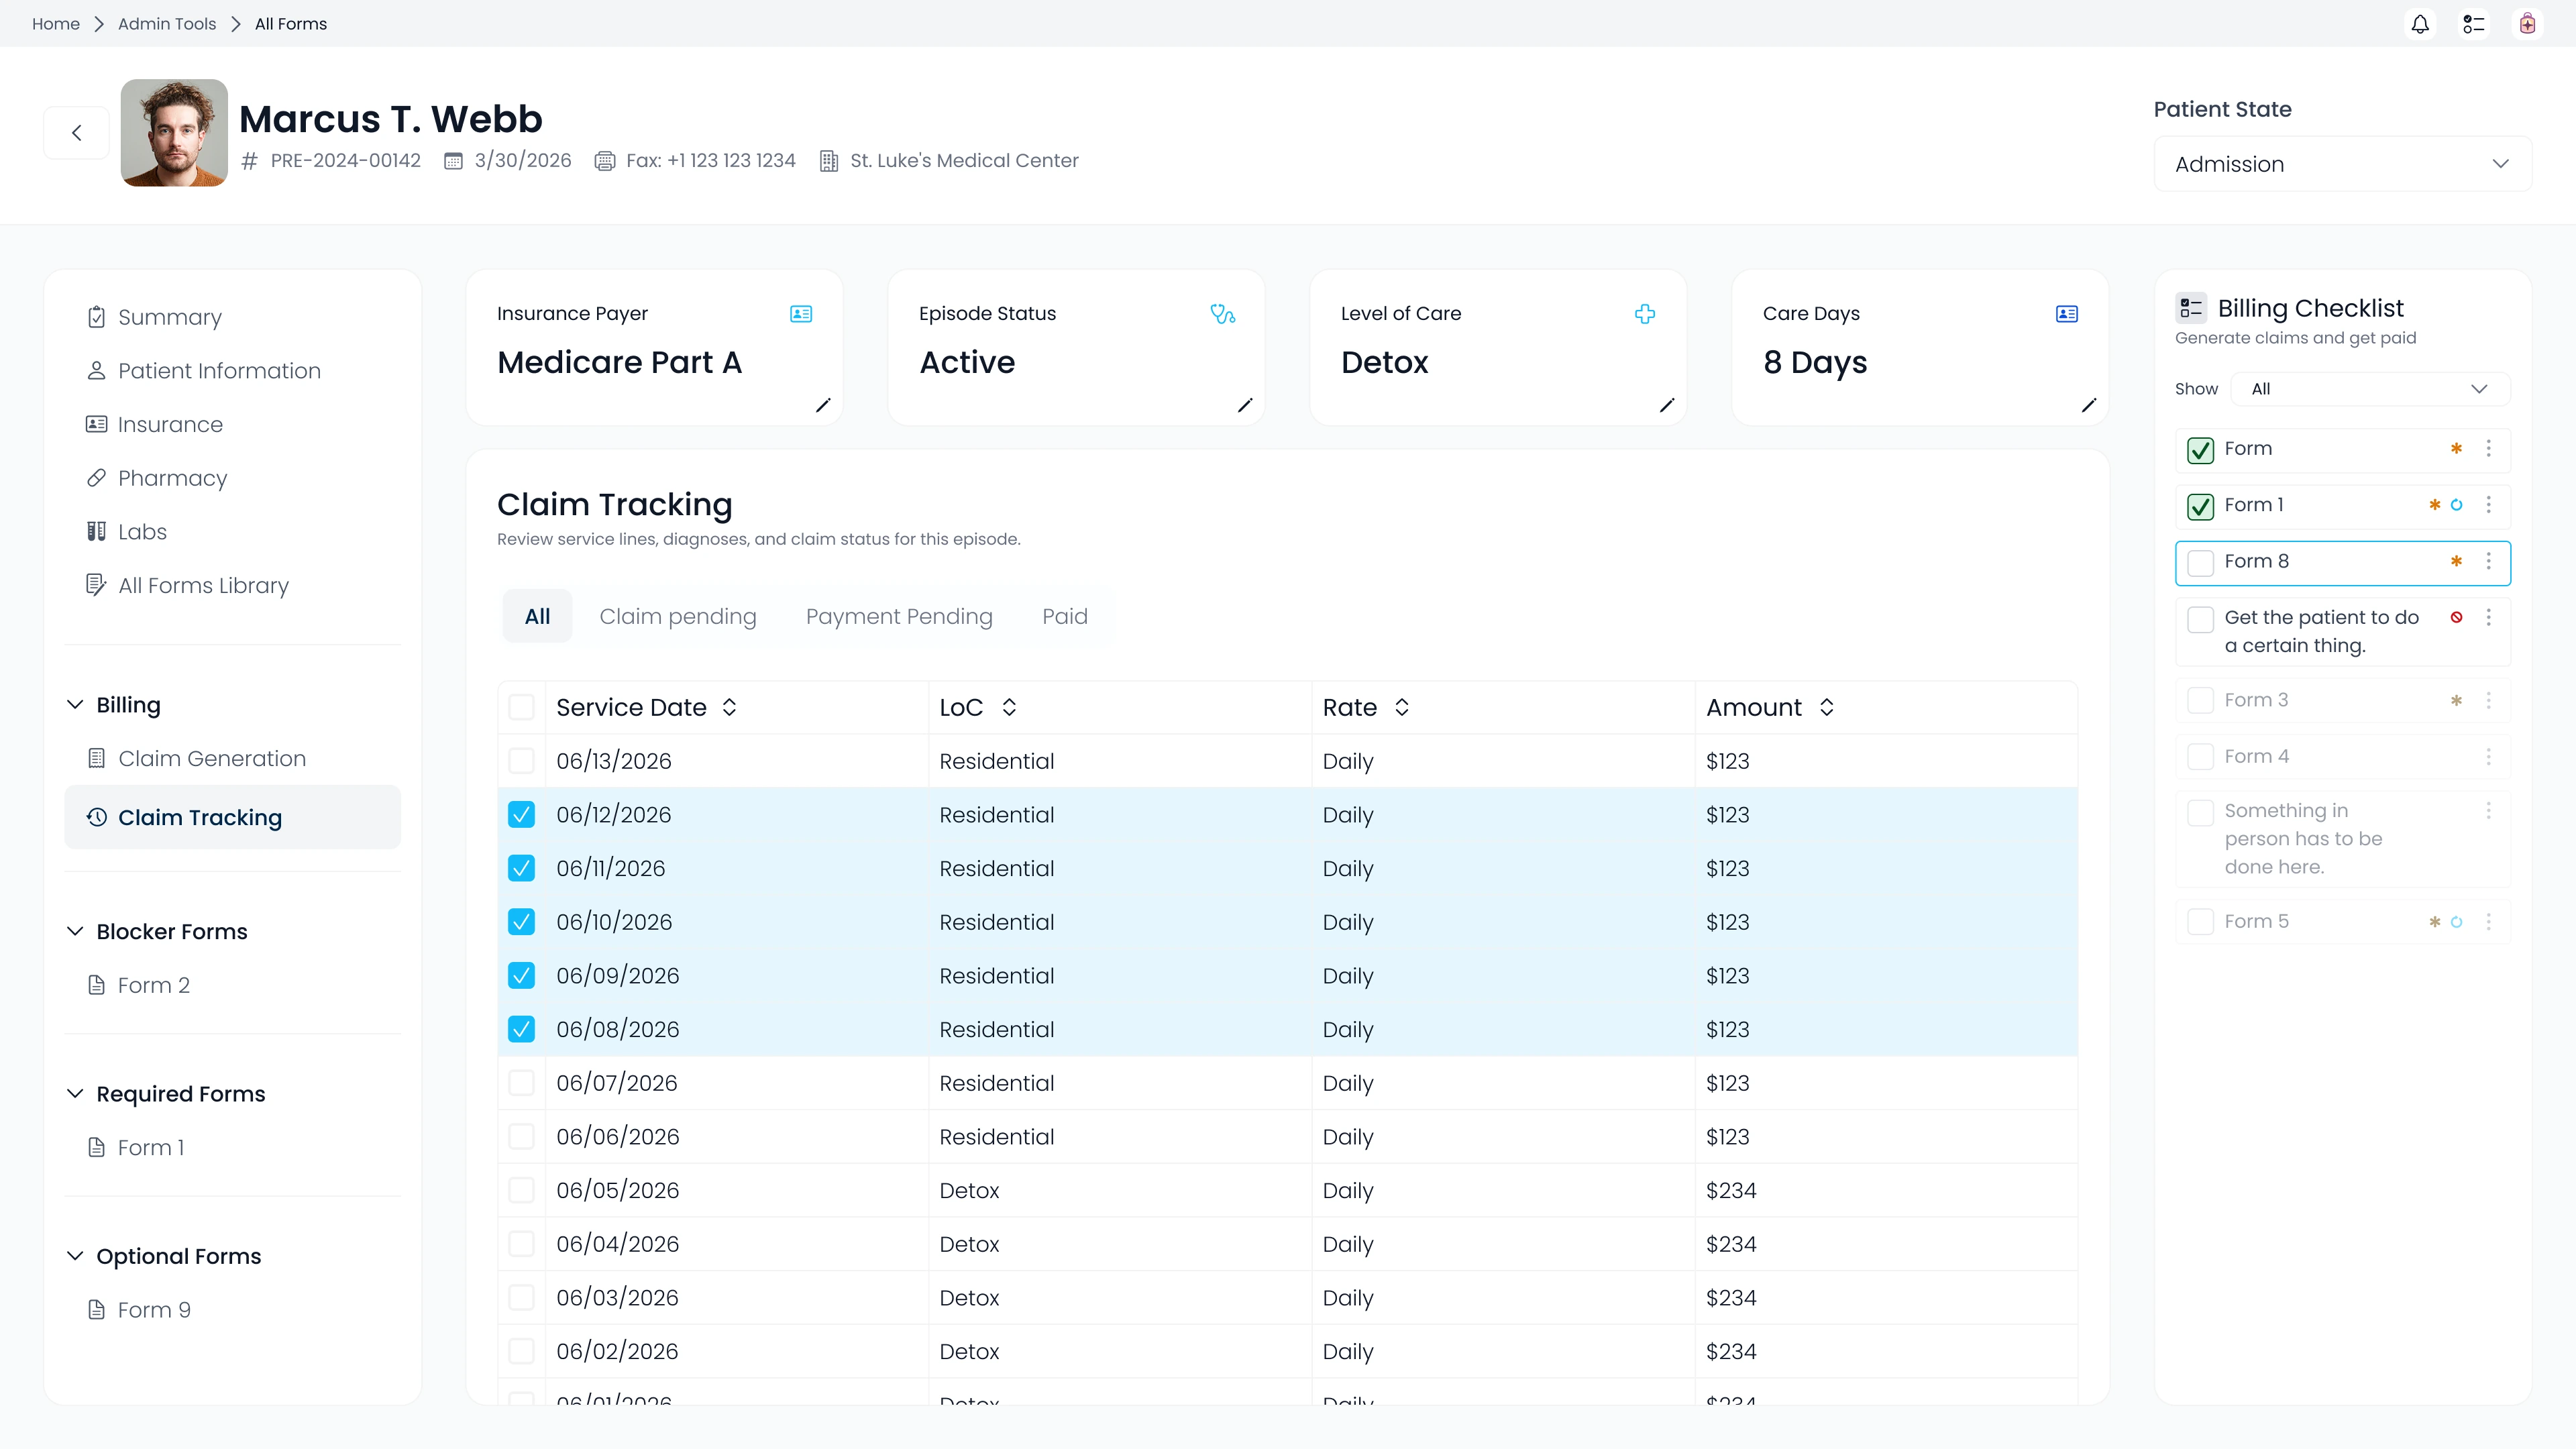The image size is (2576, 1449).
Task: Go back using the left arrow button
Action: pyautogui.click(x=76, y=133)
